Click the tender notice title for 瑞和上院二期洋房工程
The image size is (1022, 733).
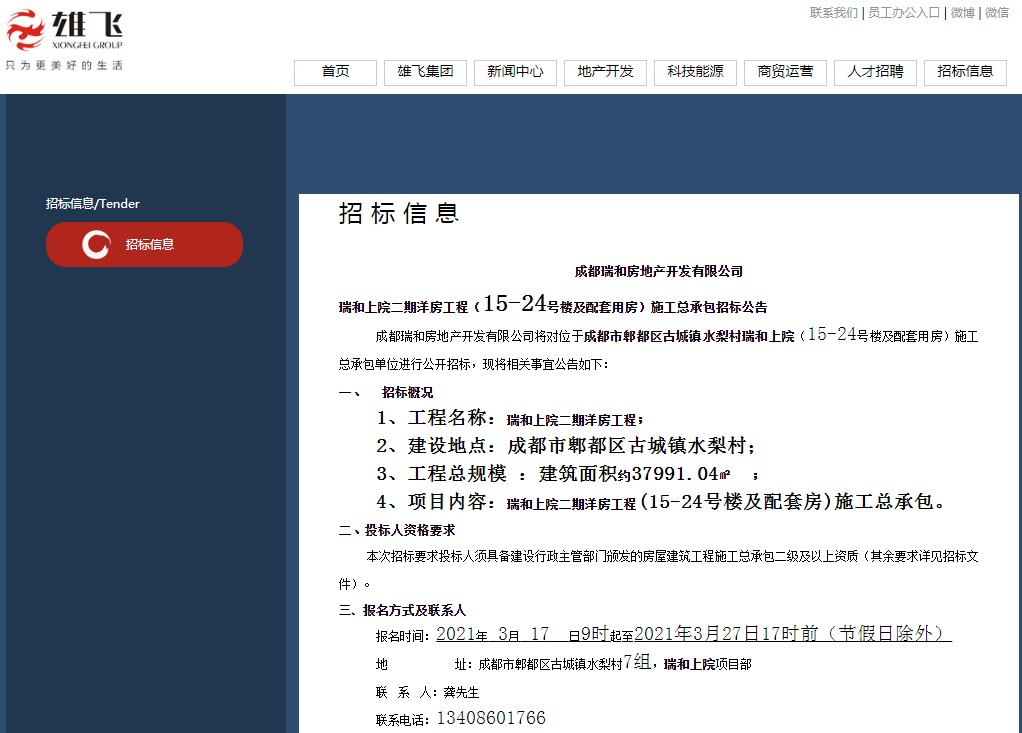pos(553,306)
